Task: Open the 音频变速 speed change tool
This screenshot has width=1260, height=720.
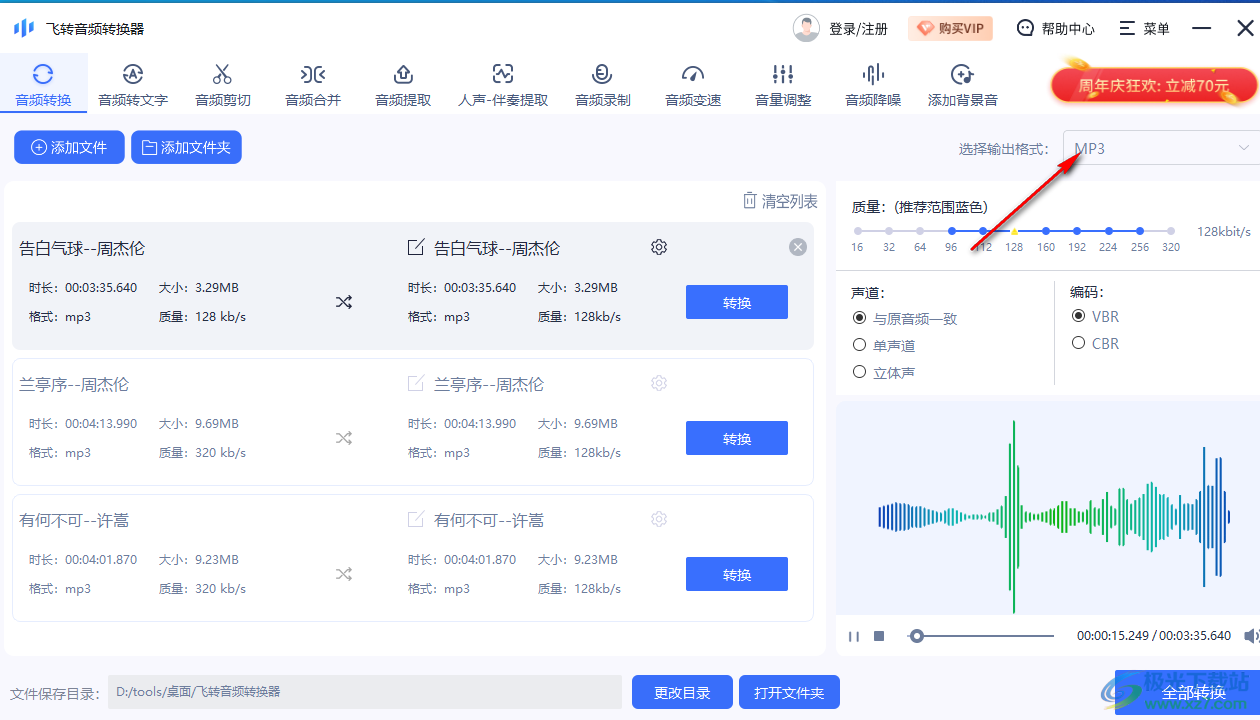Action: (x=692, y=83)
